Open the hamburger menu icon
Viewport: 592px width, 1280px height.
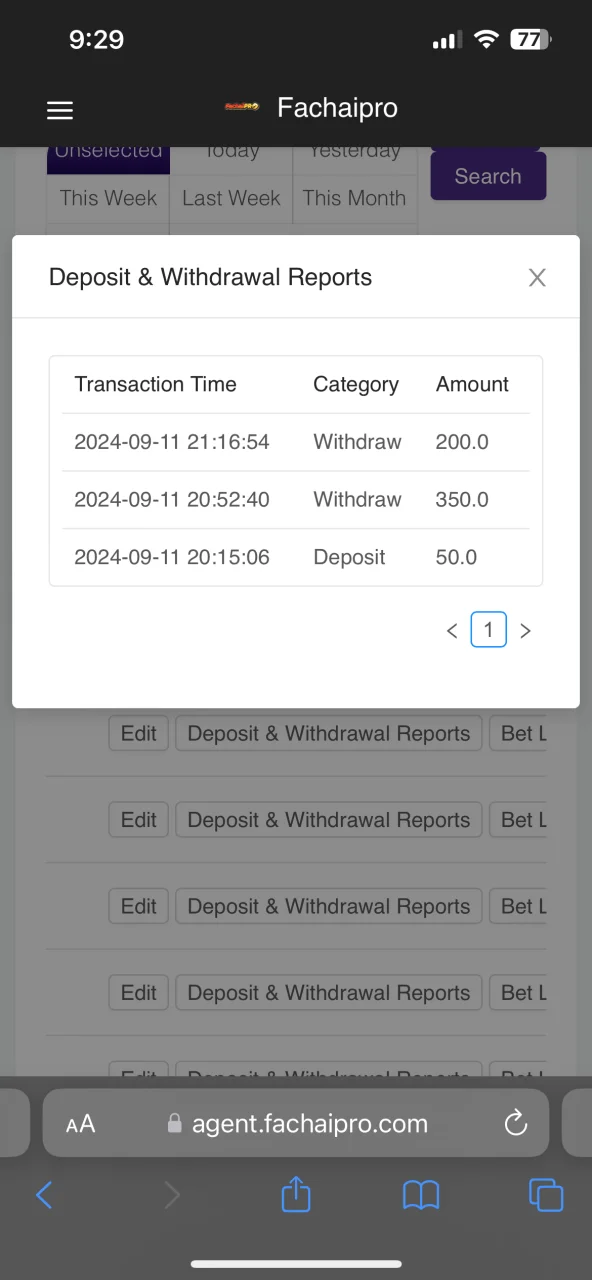coord(60,110)
